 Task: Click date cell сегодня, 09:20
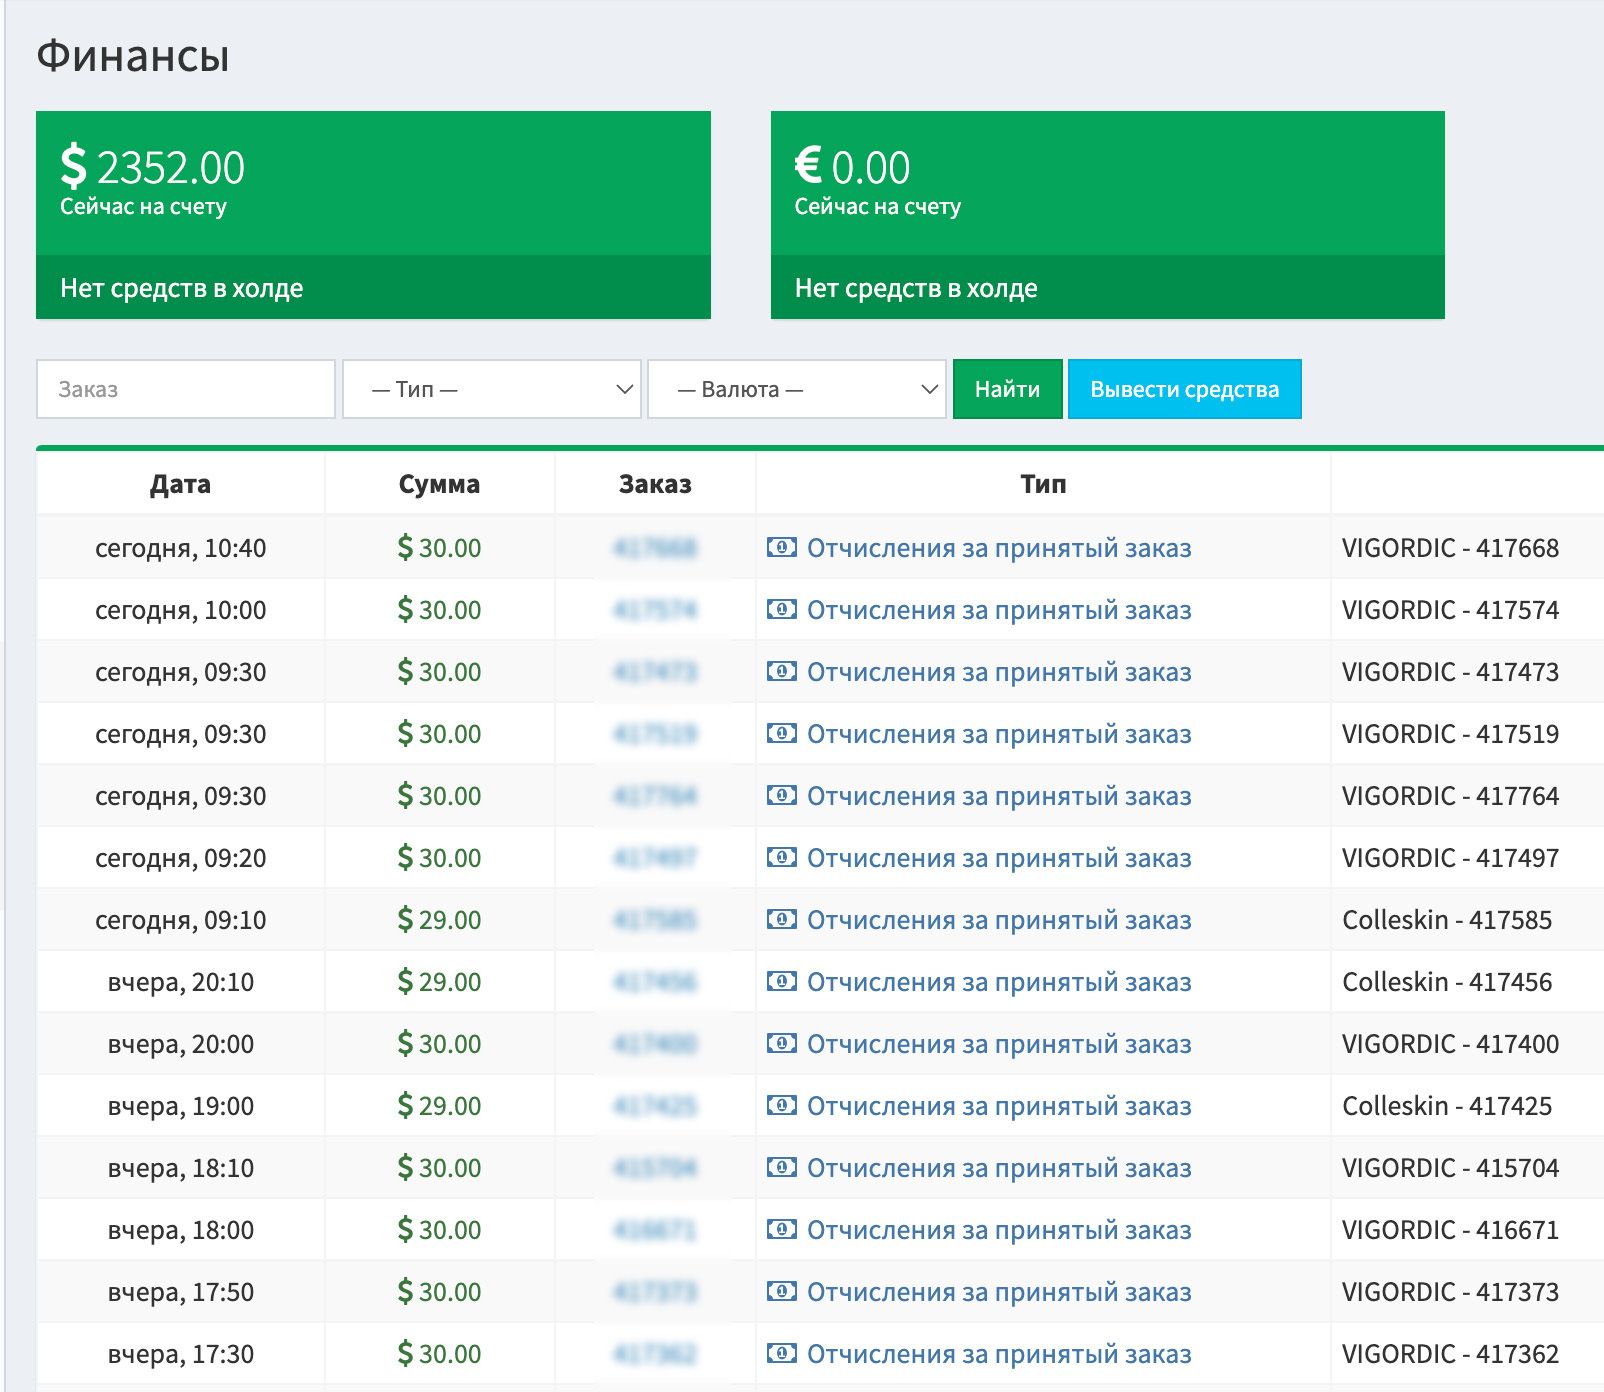coord(180,858)
